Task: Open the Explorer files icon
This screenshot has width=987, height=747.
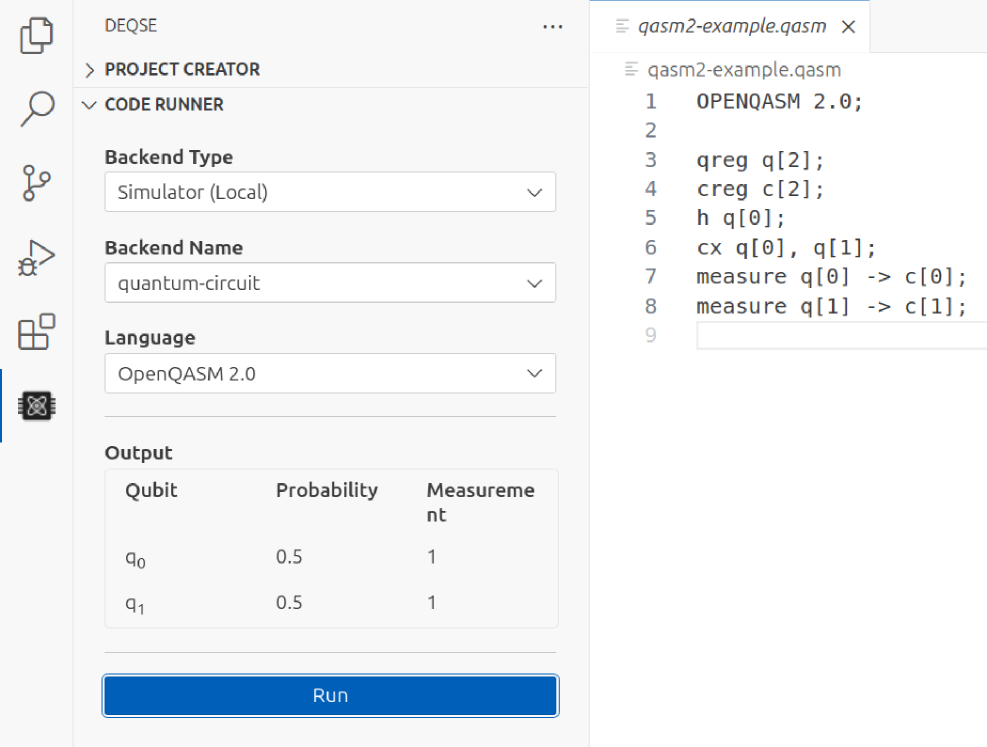Action: tap(36, 36)
